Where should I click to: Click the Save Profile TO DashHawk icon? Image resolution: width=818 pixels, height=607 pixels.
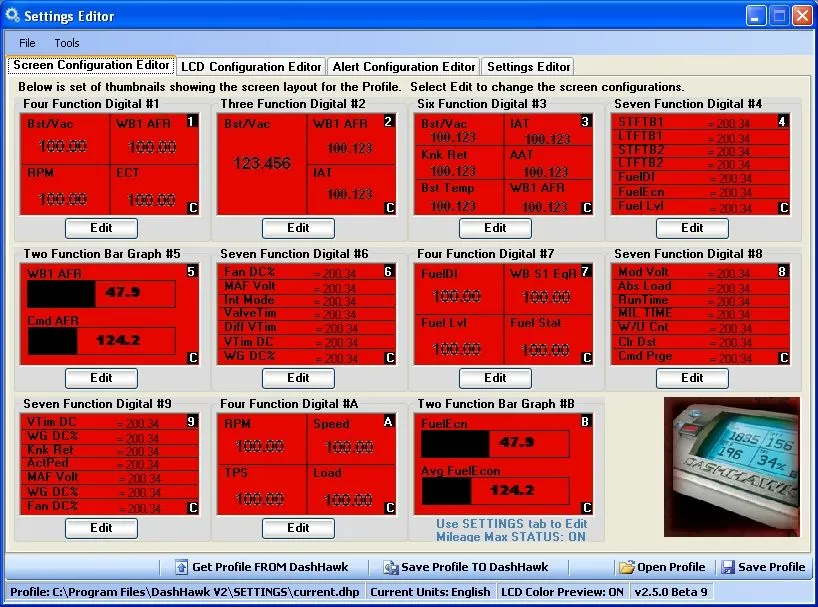pyautogui.click(x=390, y=567)
